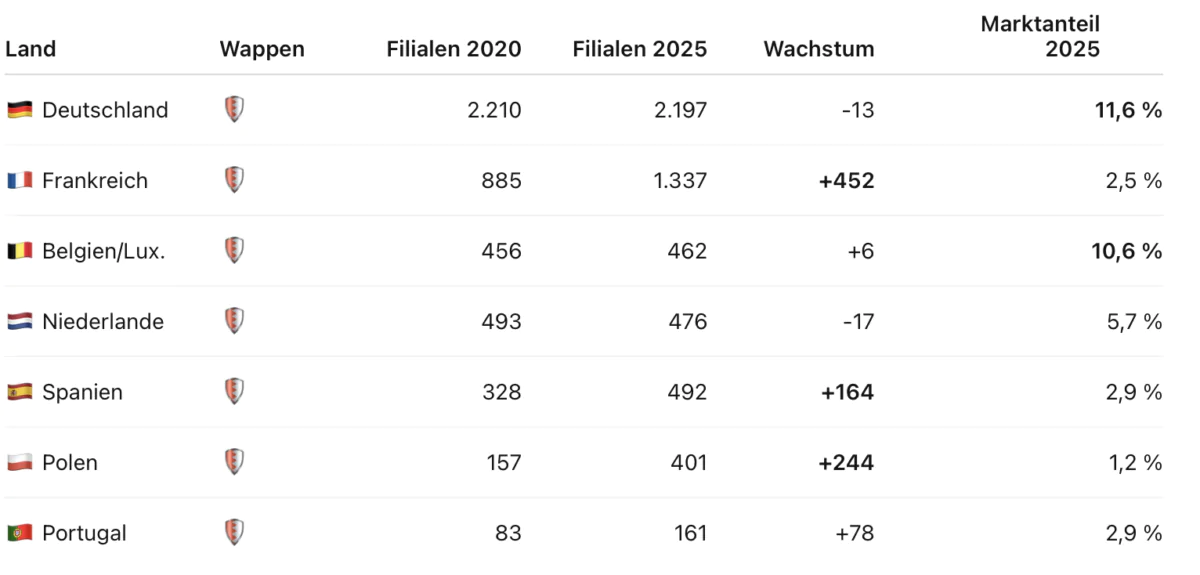Sort by Filialen 2020 column header
The width and height of the screenshot is (1200, 575).
click(x=454, y=49)
